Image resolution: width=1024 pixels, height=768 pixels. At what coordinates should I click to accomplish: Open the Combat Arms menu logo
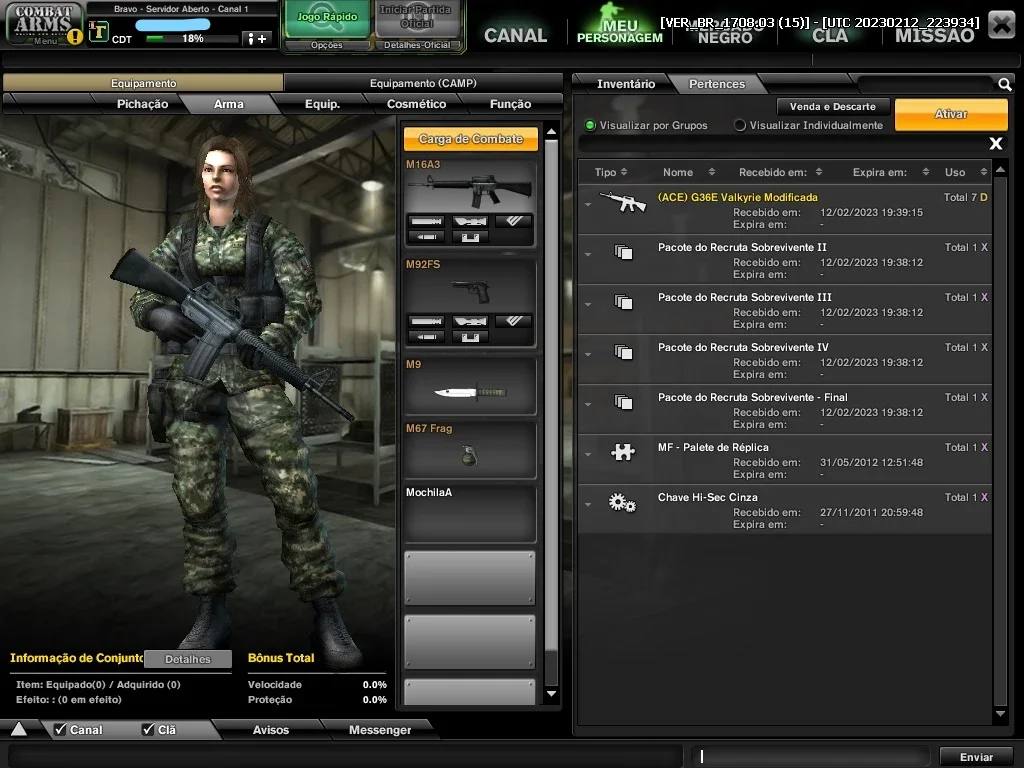pyautogui.click(x=44, y=24)
